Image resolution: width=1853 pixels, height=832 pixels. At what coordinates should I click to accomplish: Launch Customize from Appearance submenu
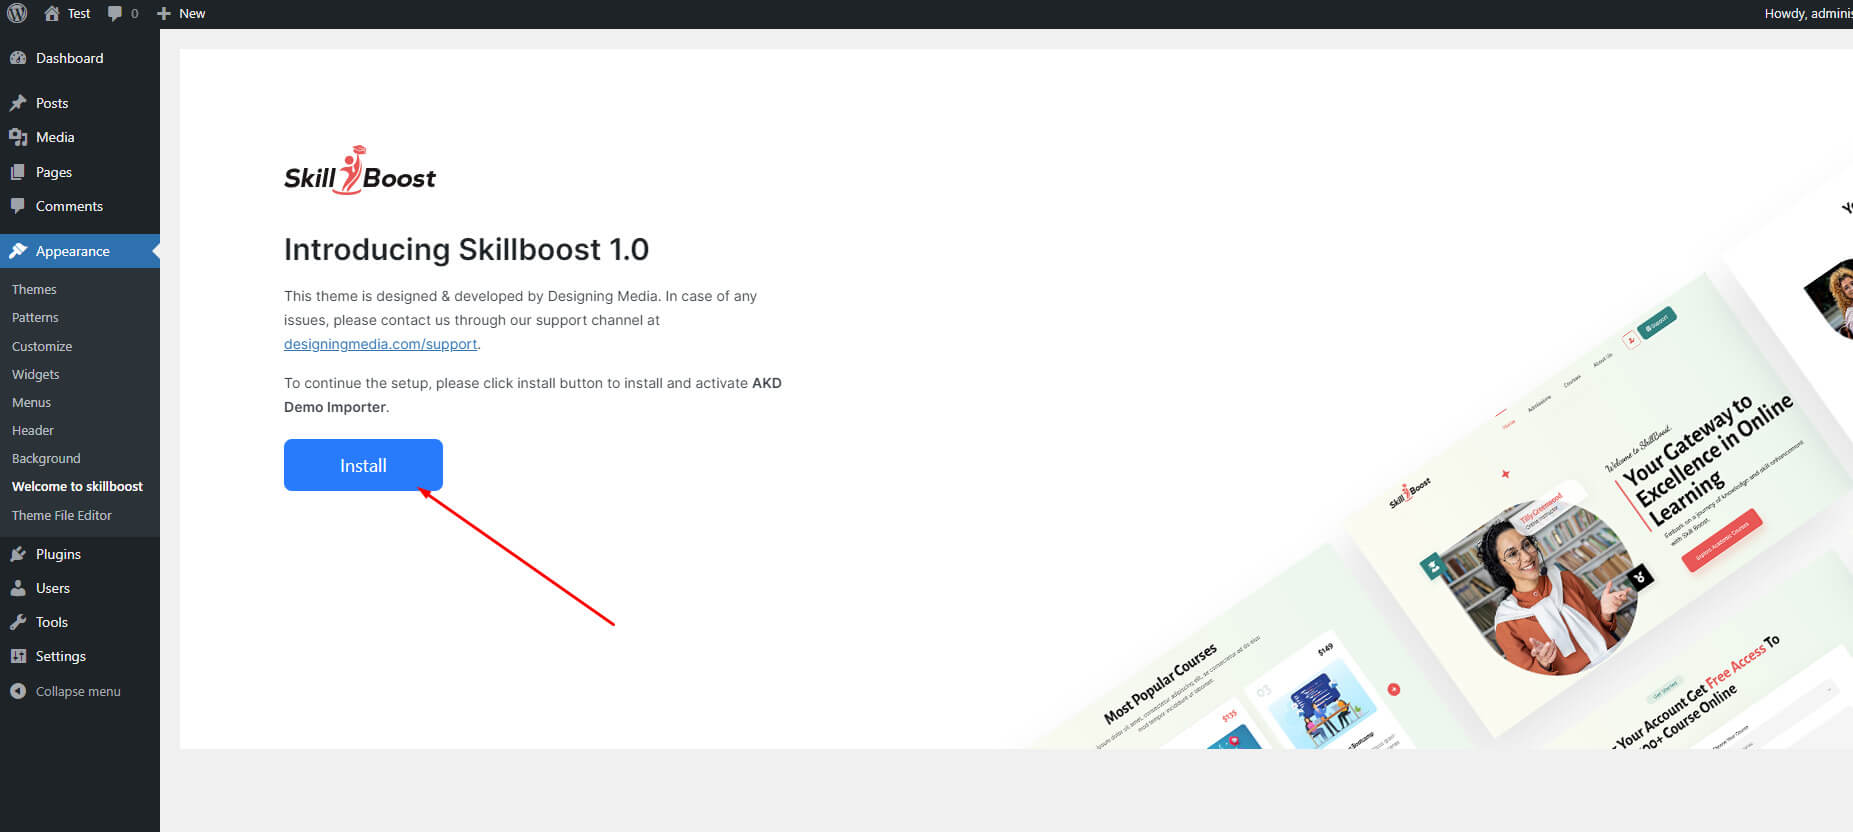coord(42,346)
